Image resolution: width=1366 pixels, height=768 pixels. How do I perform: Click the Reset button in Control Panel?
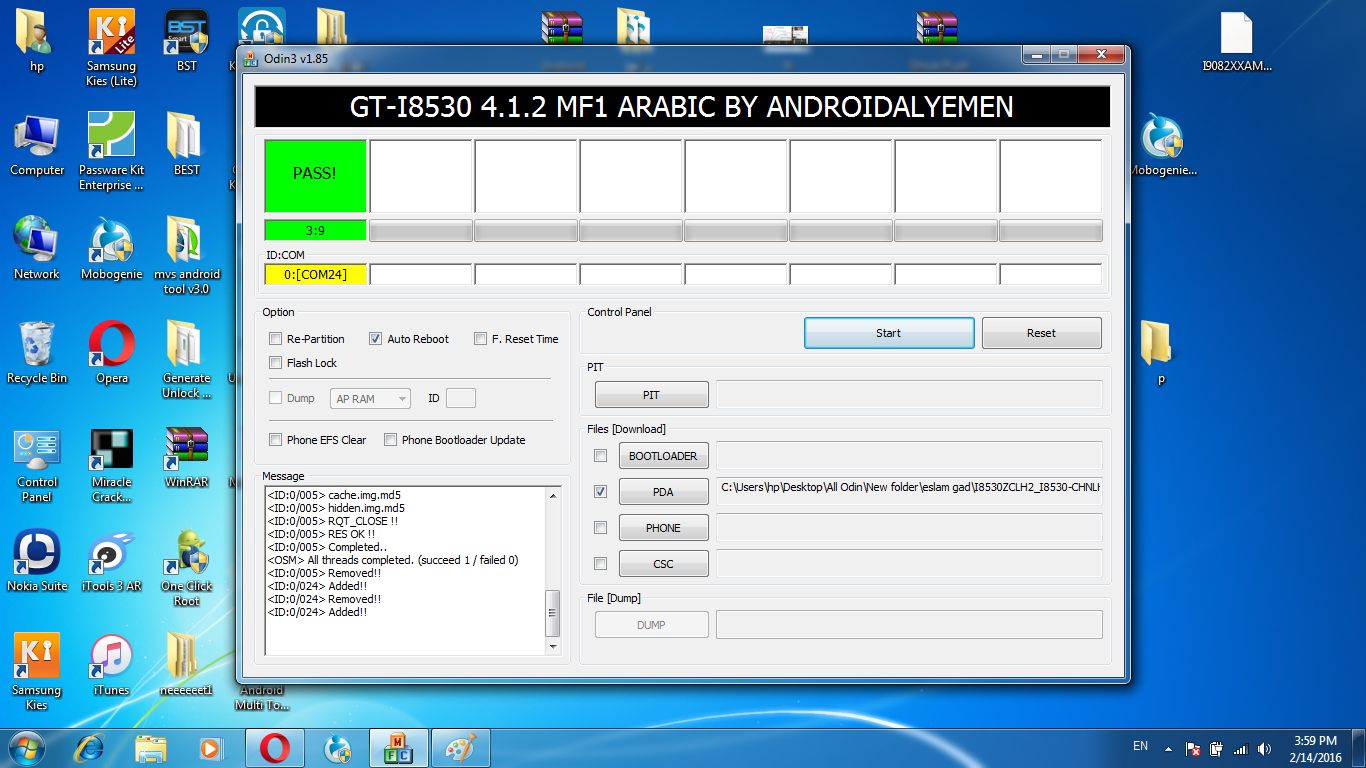1042,333
